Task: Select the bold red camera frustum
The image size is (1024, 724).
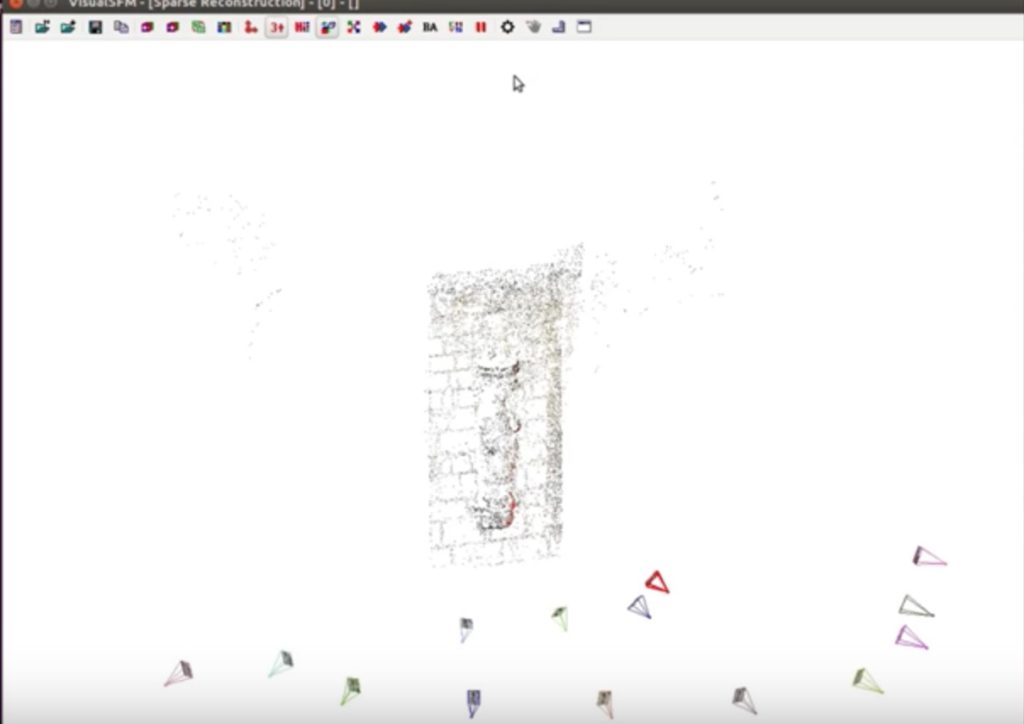Action: 656,582
